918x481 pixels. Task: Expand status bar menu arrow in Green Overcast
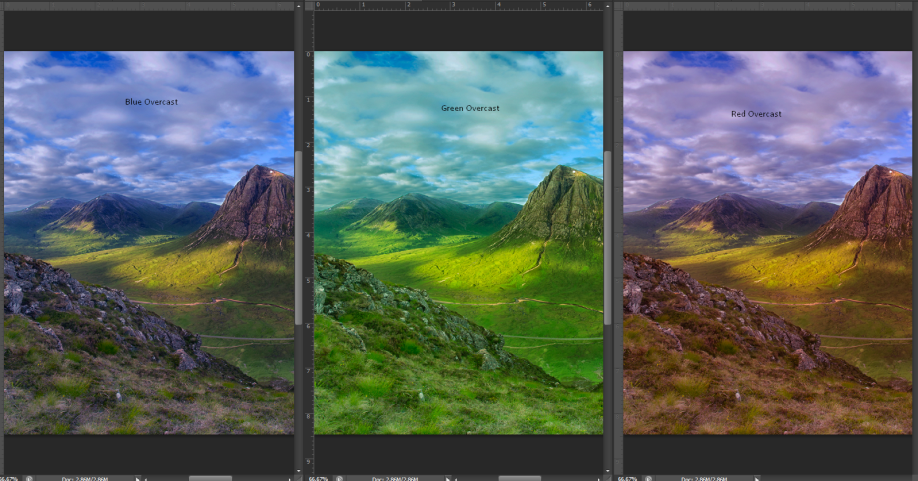(448, 478)
